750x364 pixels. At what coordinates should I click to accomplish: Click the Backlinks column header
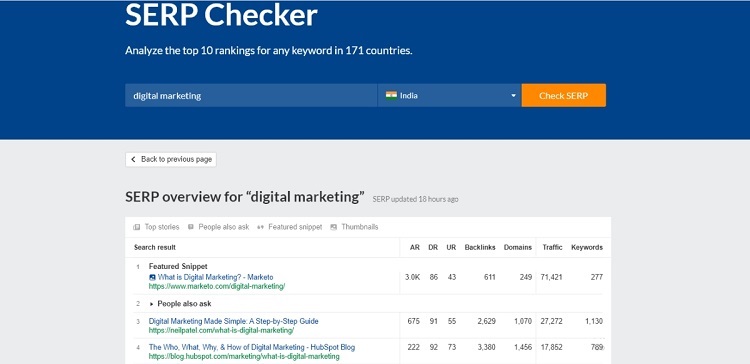click(x=480, y=247)
